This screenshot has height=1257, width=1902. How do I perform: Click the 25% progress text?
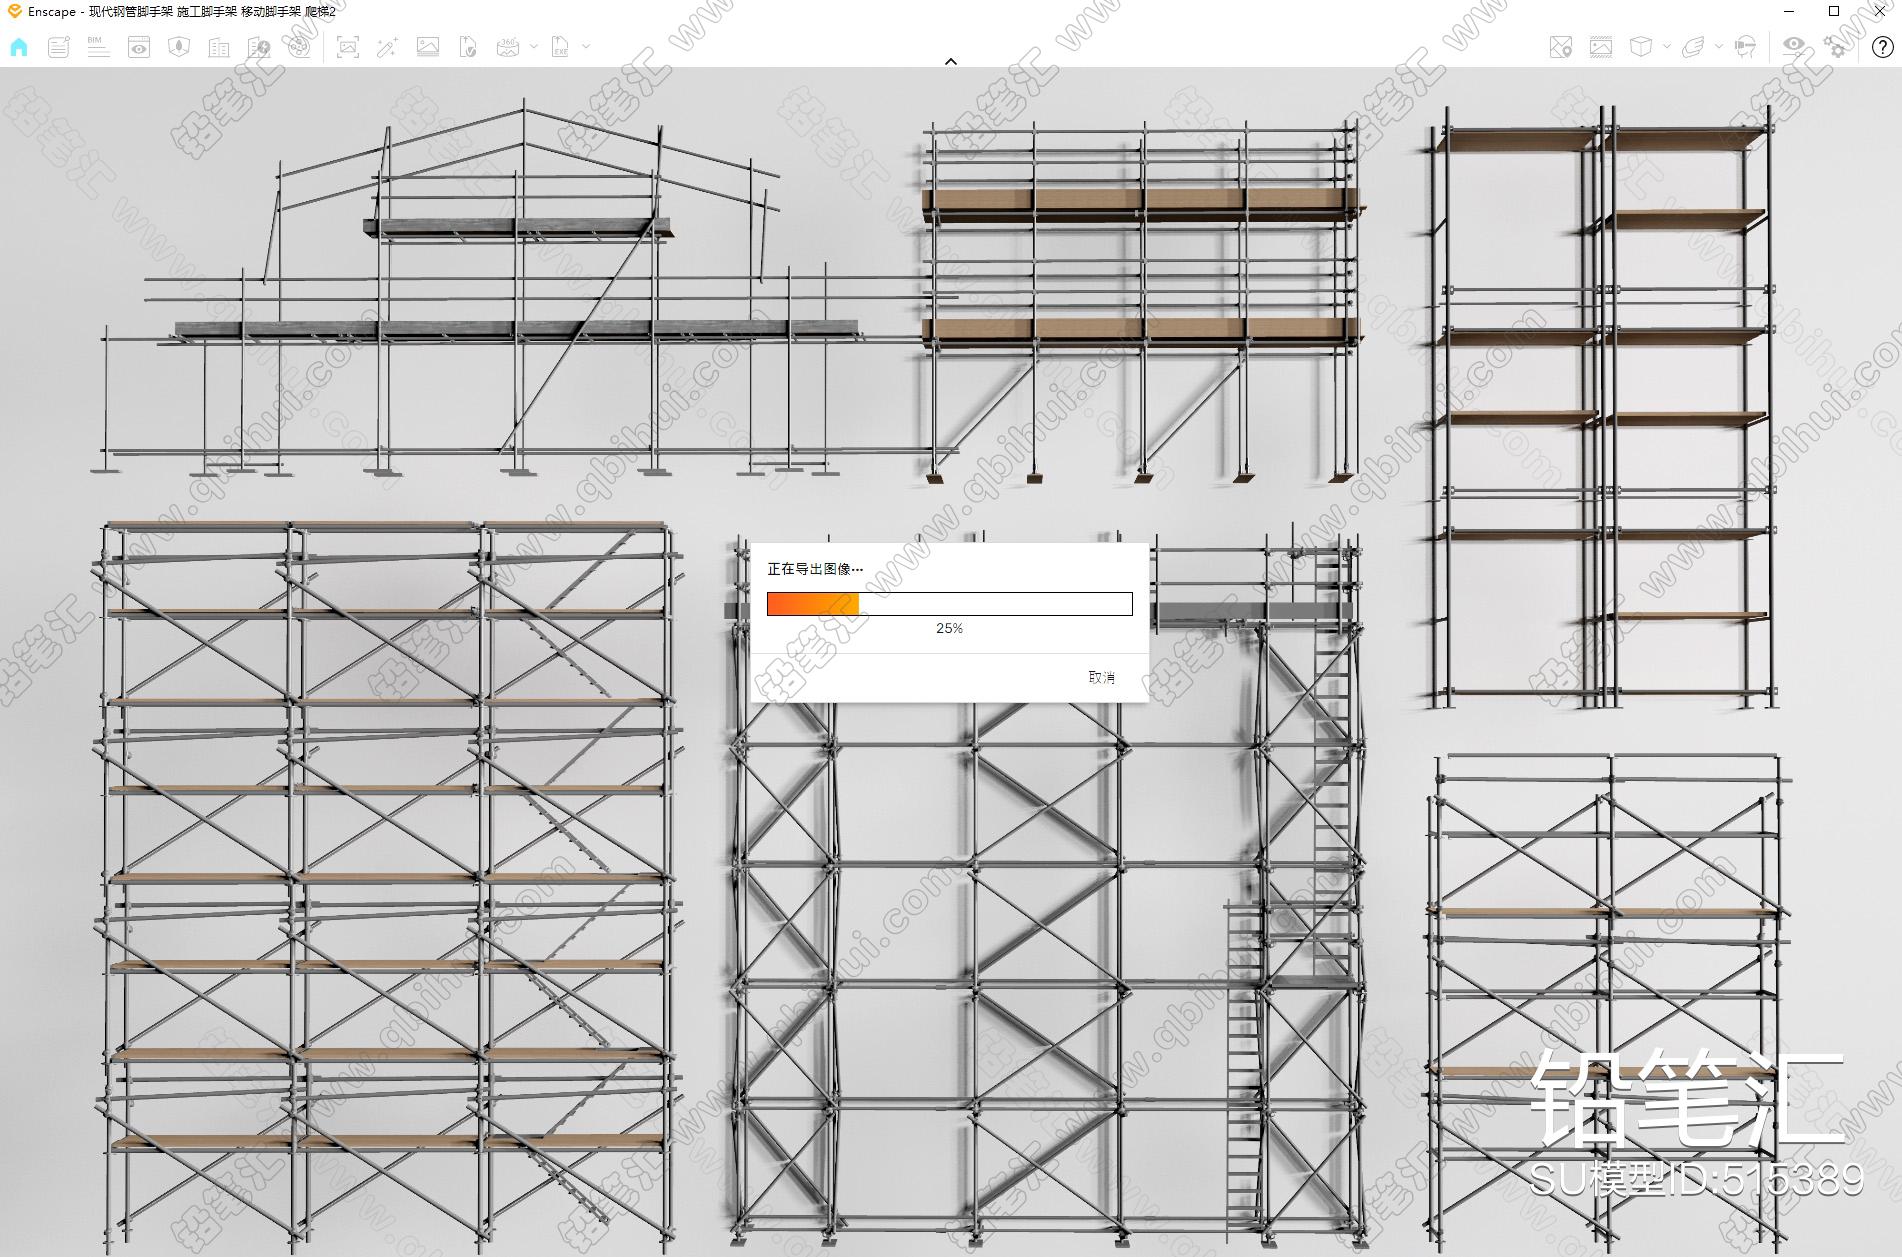(x=949, y=628)
